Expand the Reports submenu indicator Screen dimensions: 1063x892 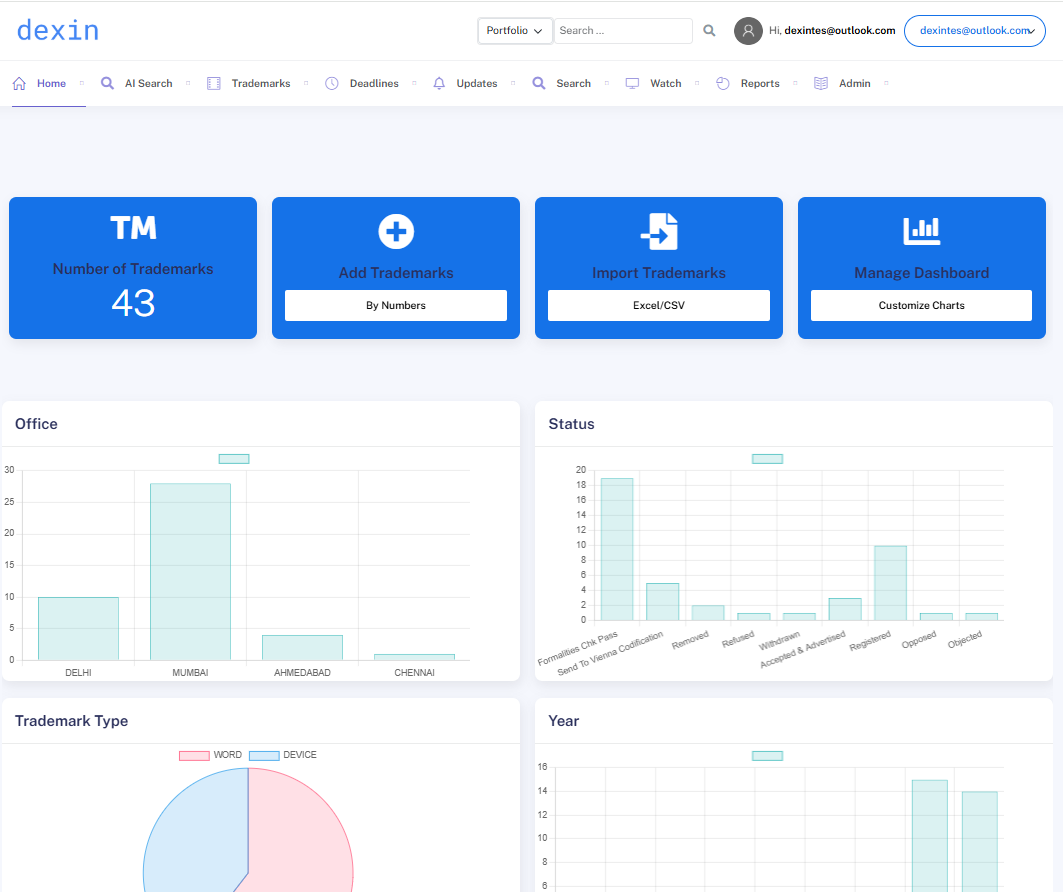[795, 83]
